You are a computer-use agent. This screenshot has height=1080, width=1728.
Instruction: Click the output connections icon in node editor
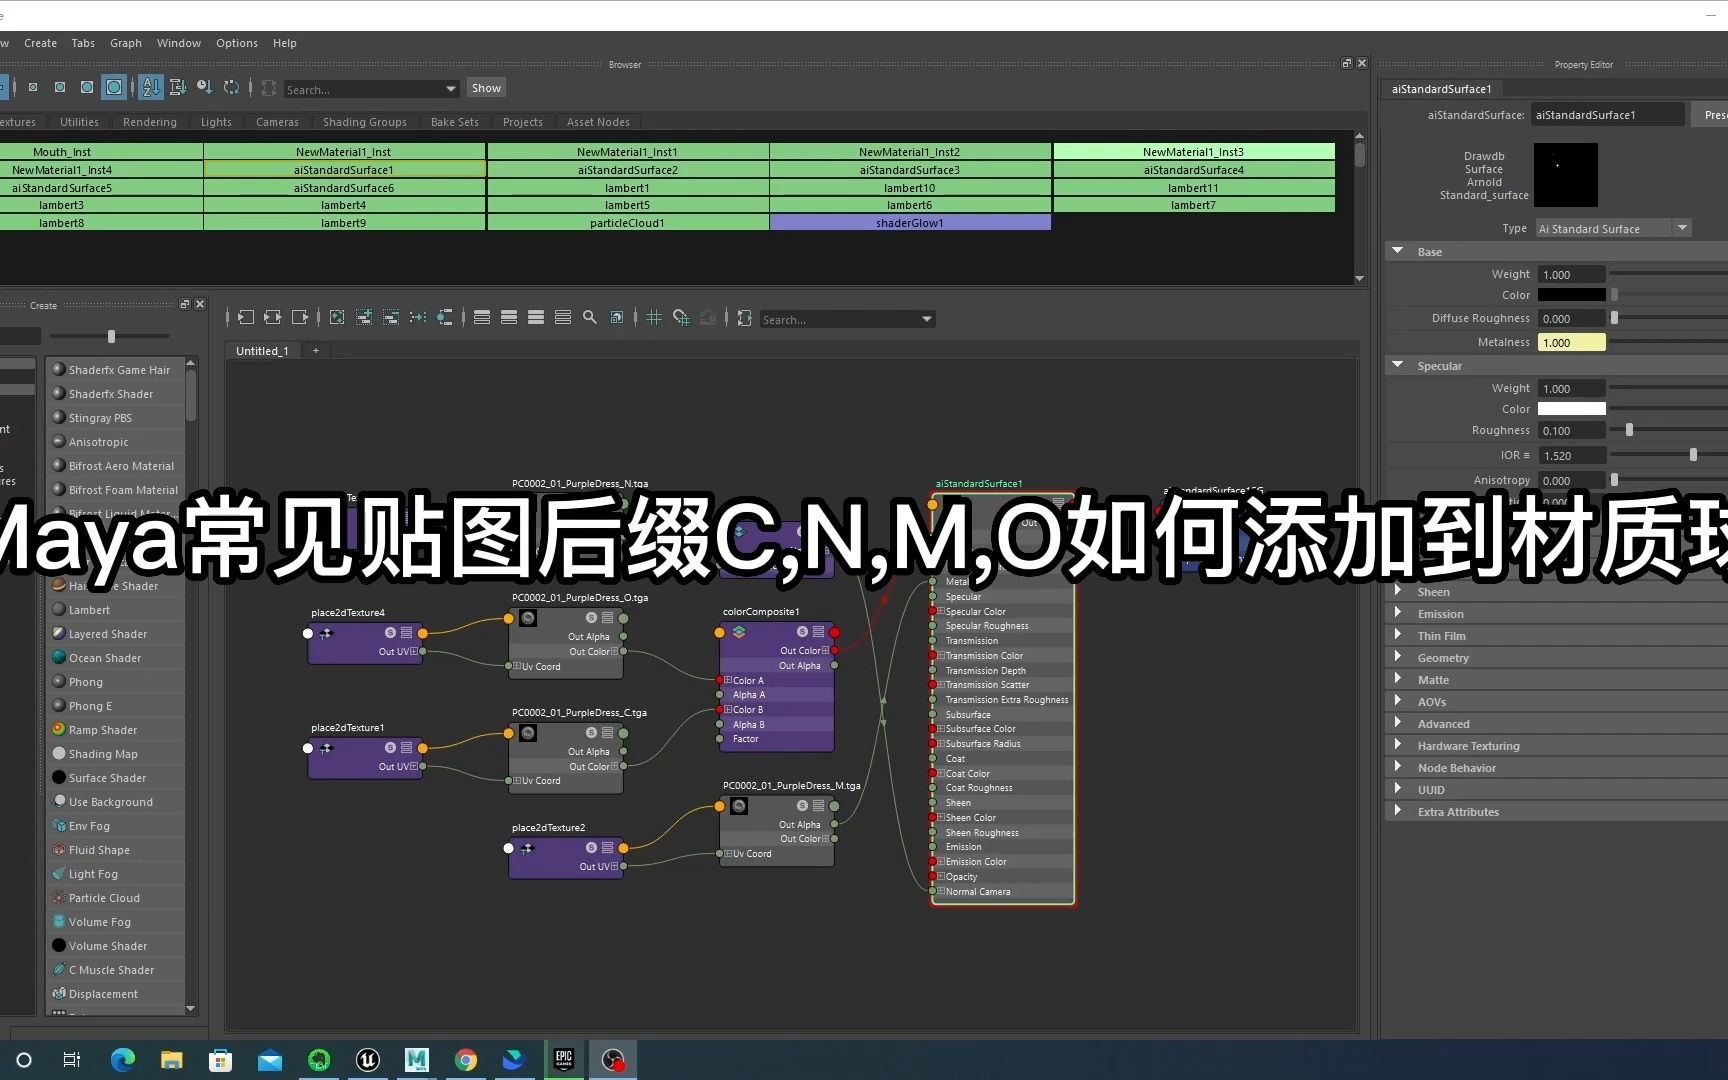pyautogui.click(x=299, y=317)
